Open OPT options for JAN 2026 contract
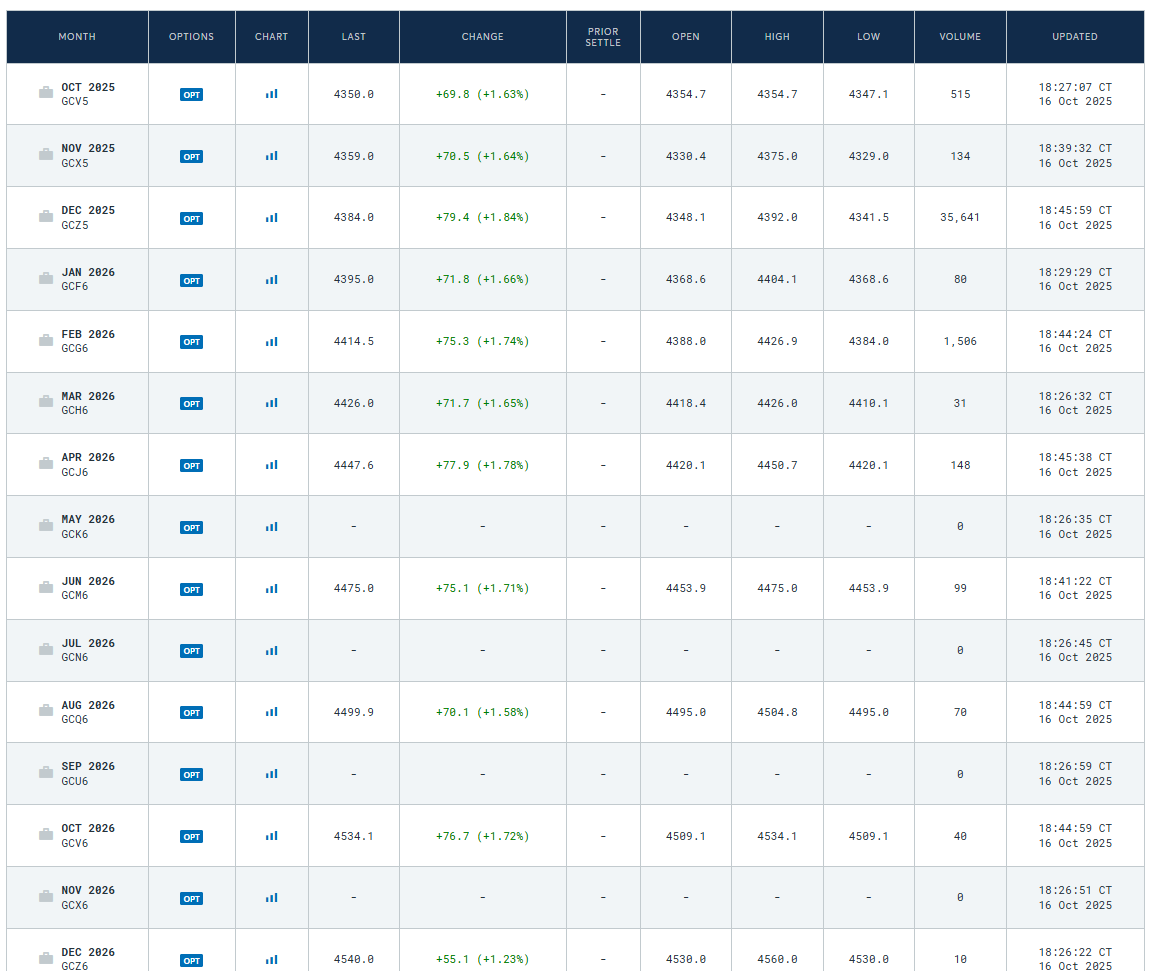The width and height of the screenshot is (1156, 971). tap(192, 281)
